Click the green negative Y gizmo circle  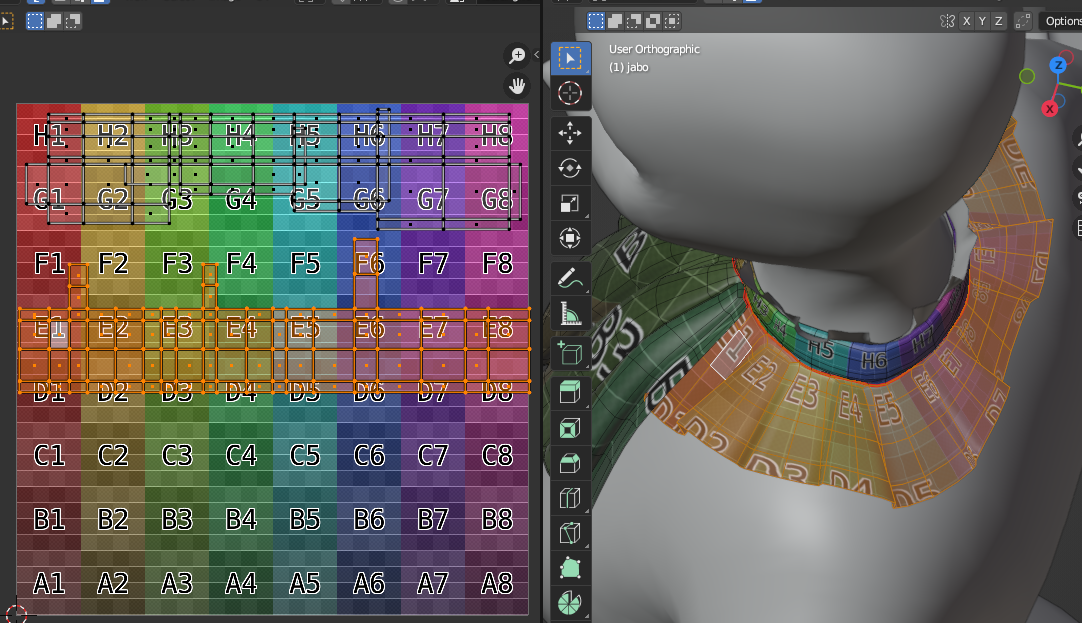1027,77
